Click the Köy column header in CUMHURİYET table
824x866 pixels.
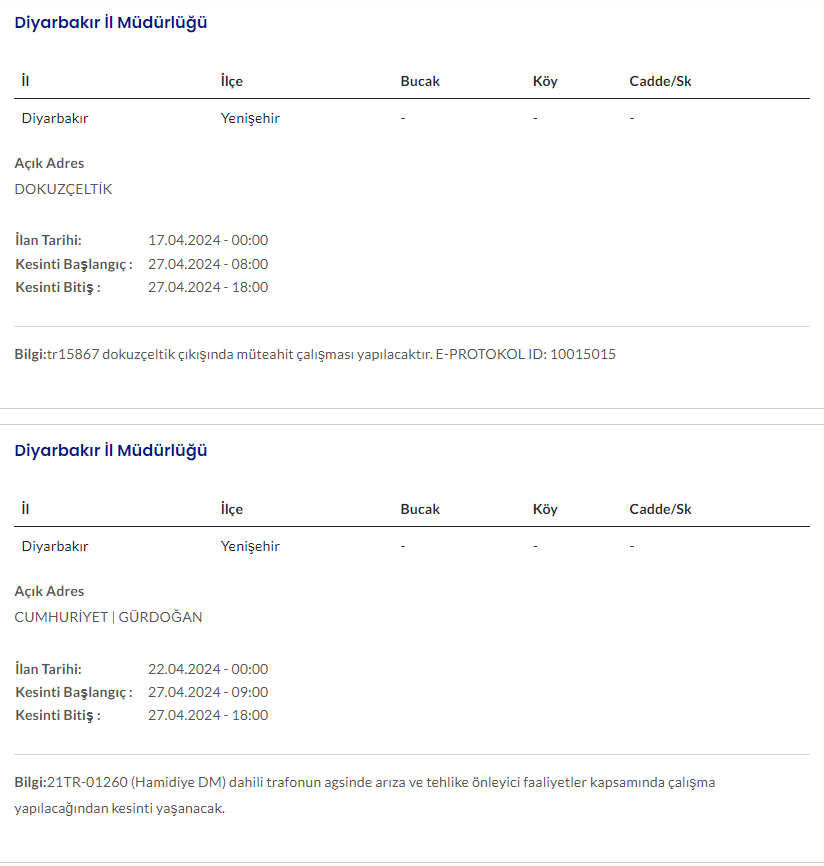click(545, 509)
